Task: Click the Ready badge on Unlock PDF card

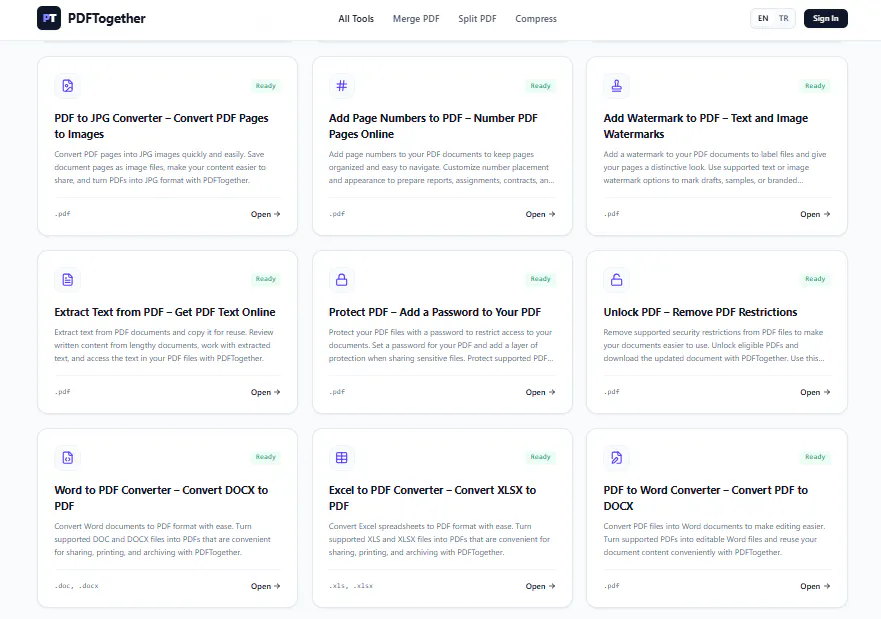Action: (815, 279)
